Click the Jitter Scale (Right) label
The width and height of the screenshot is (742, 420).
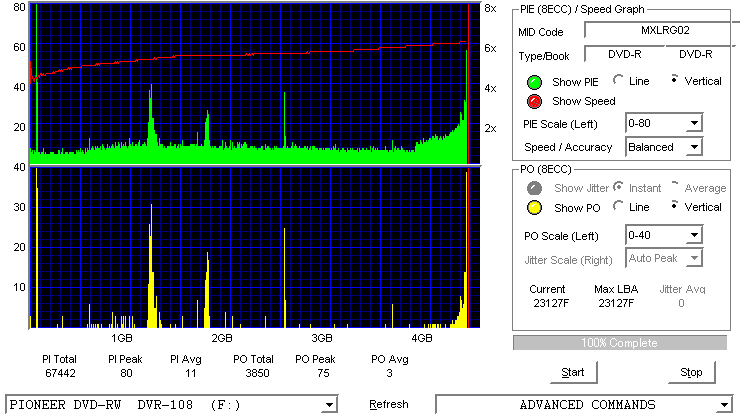[568, 260]
